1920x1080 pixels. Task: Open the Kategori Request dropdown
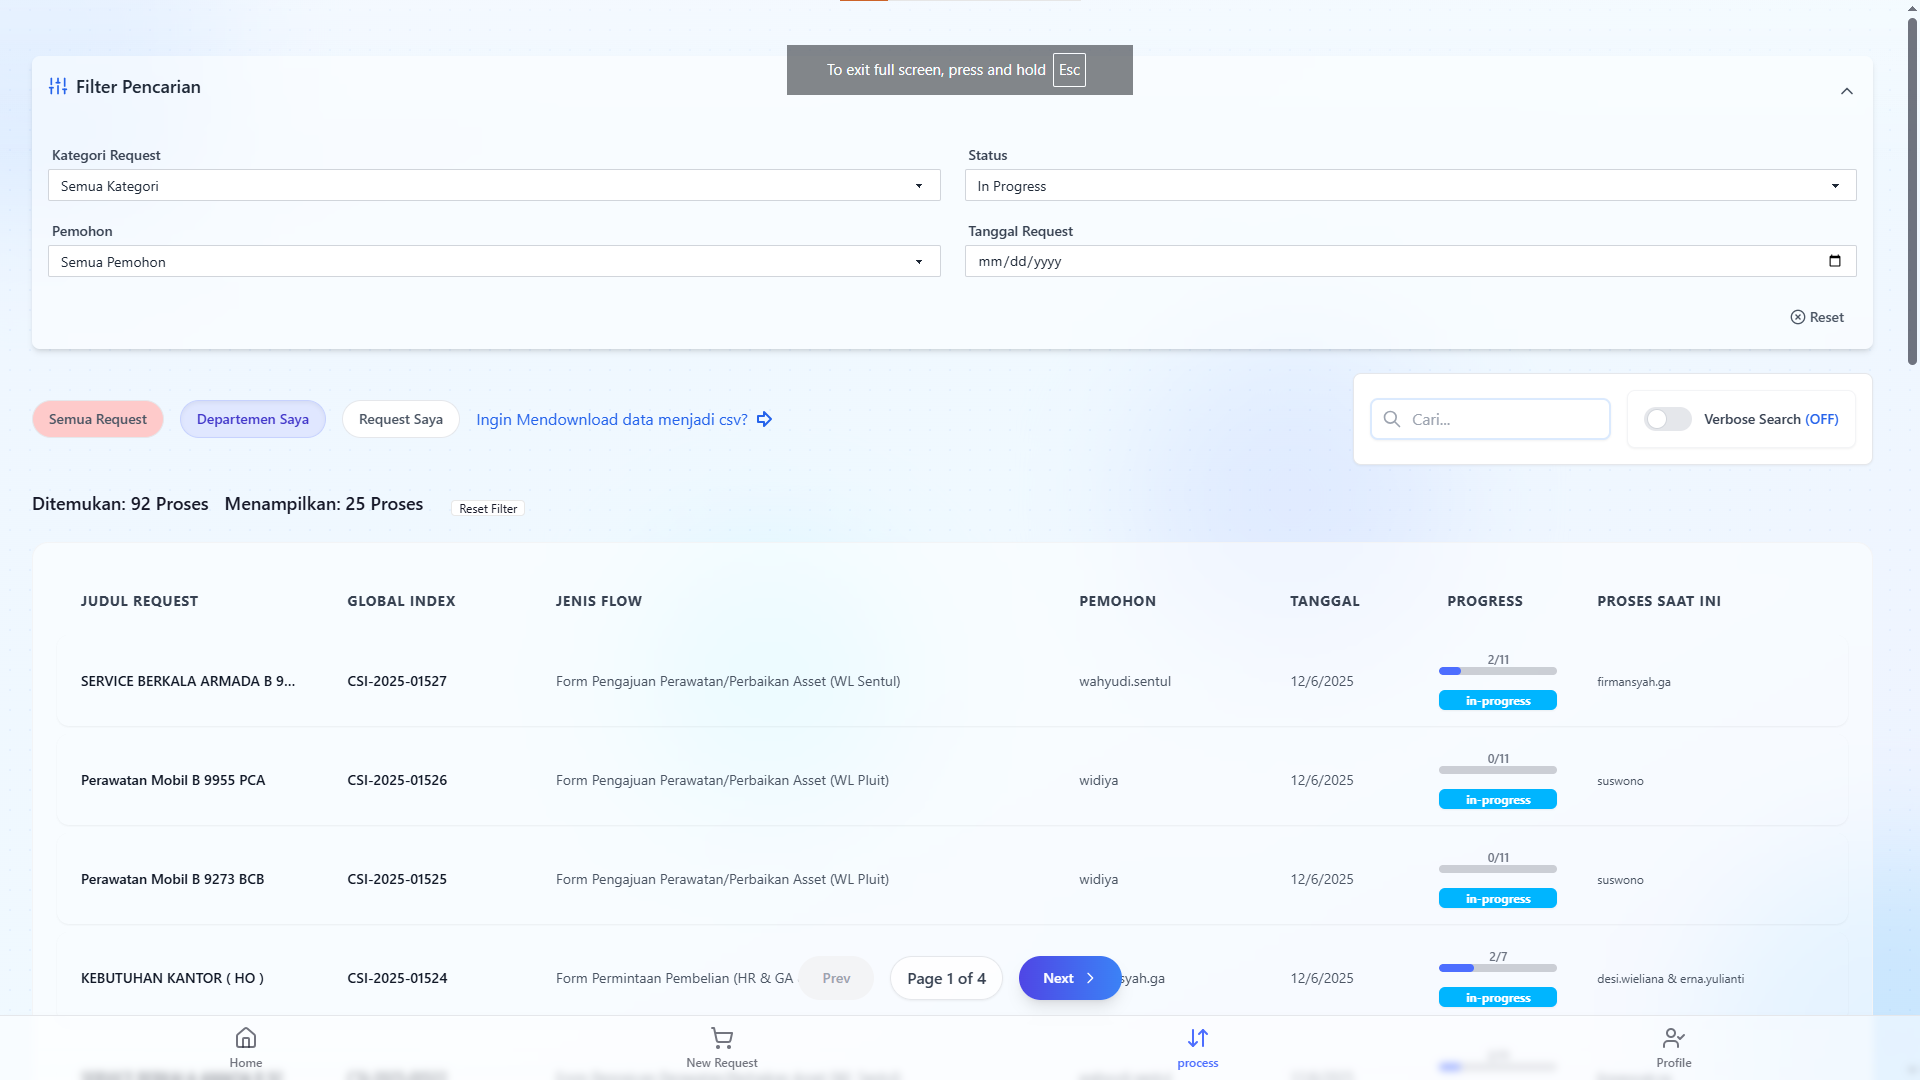click(494, 185)
